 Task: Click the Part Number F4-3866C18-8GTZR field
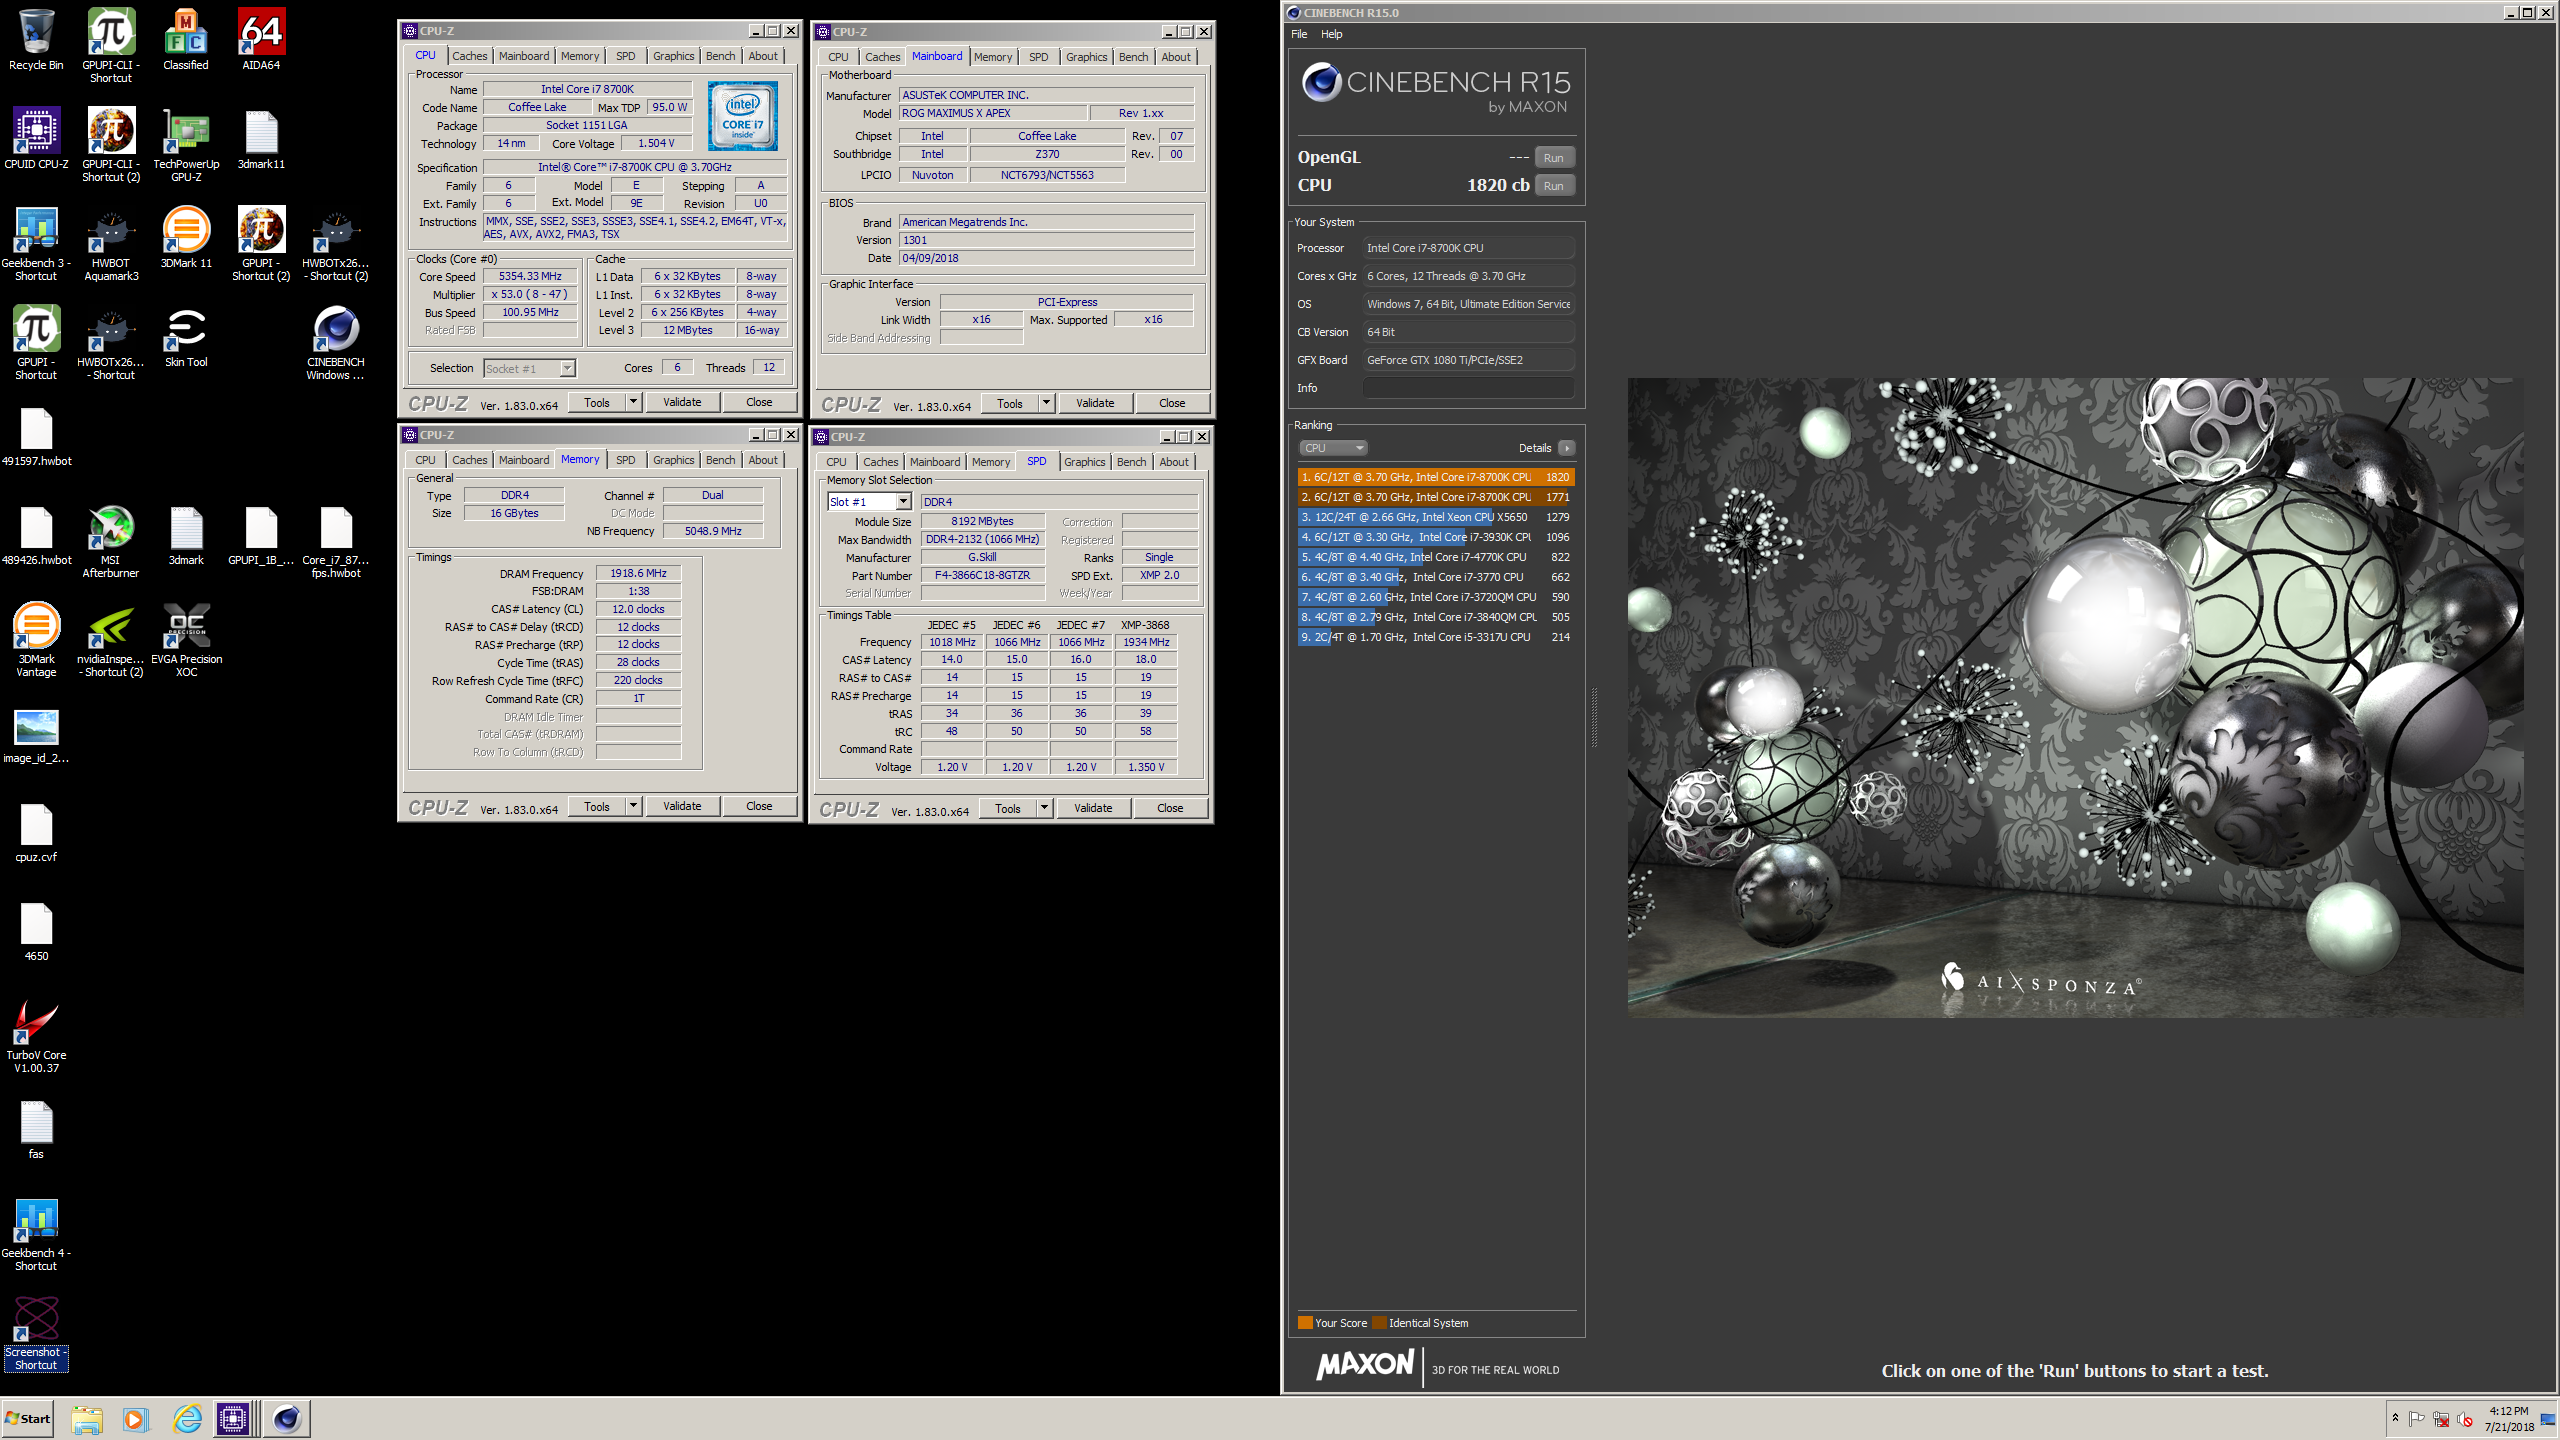pos(982,576)
